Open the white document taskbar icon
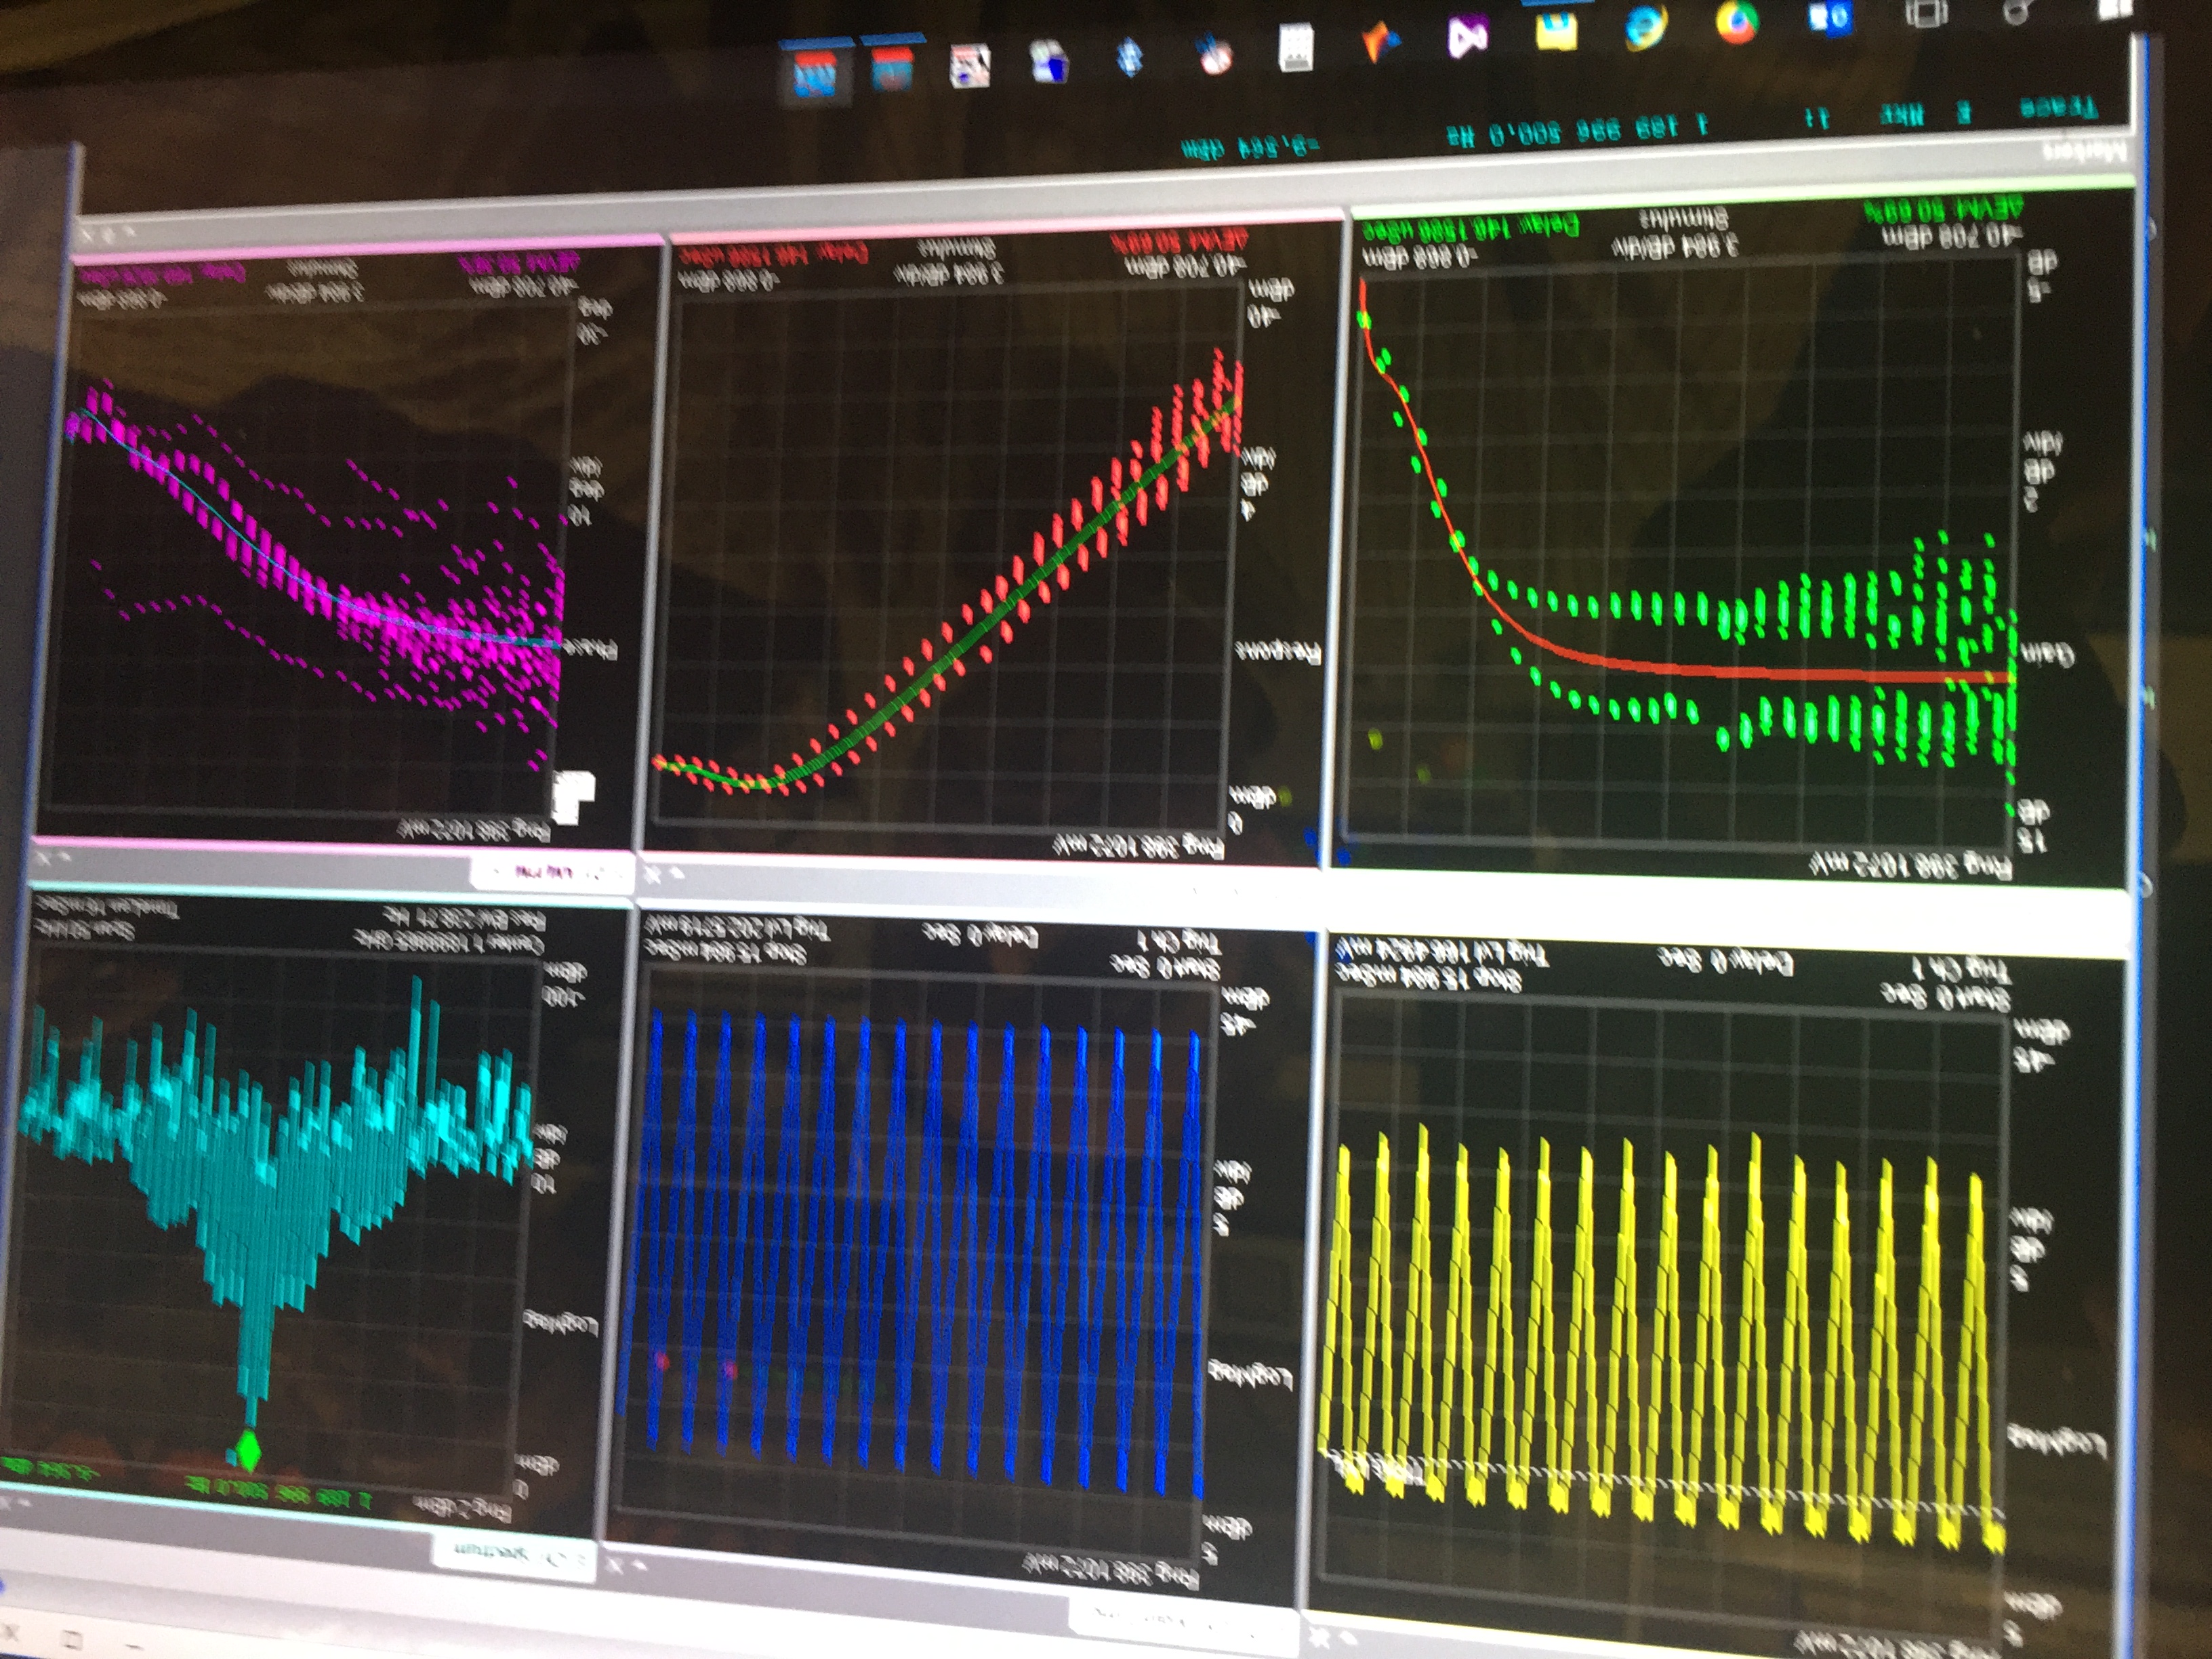Viewport: 2212px width, 1659px height. click(x=1296, y=48)
